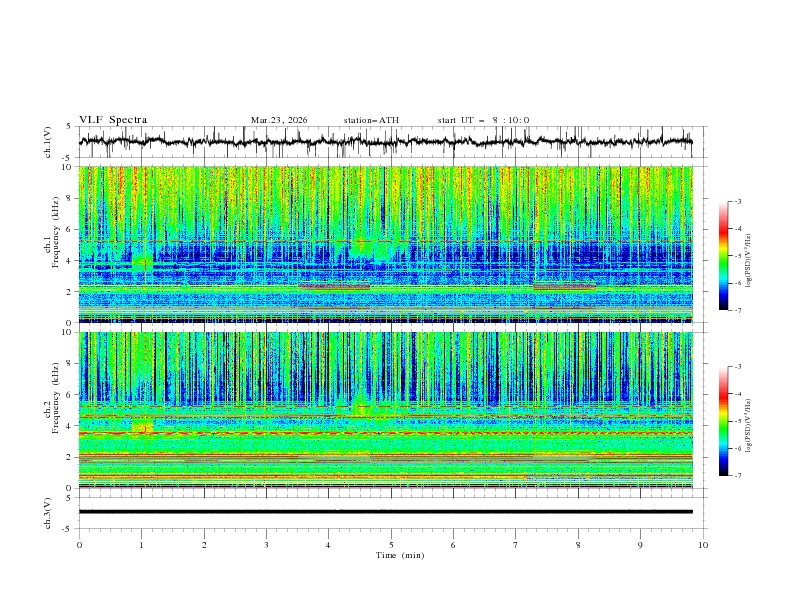Image resolution: width=792 pixels, height=612 pixels.
Task: Select the date text "Mar.23, 2026"
Action: point(279,120)
